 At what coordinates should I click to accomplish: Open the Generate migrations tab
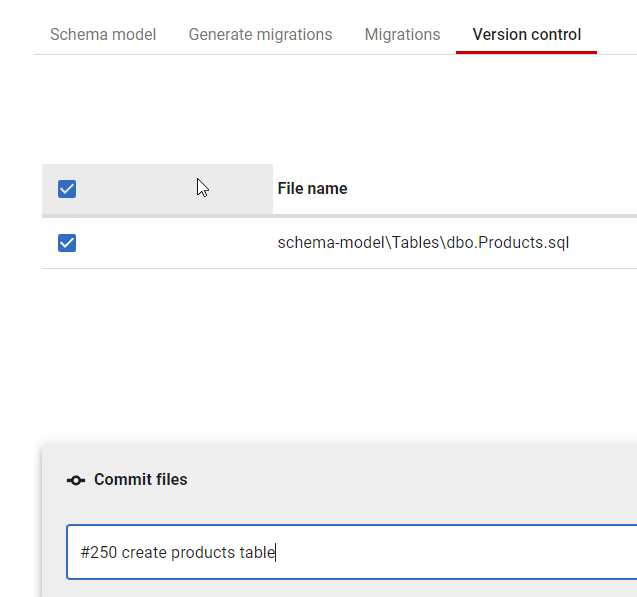click(x=260, y=34)
